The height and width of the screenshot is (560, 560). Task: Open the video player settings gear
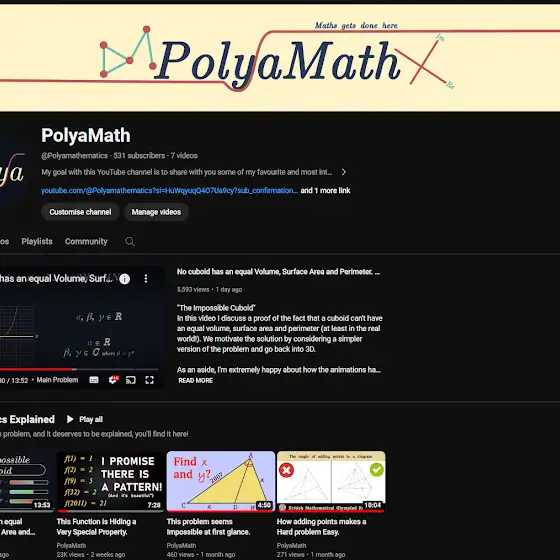coord(113,380)
